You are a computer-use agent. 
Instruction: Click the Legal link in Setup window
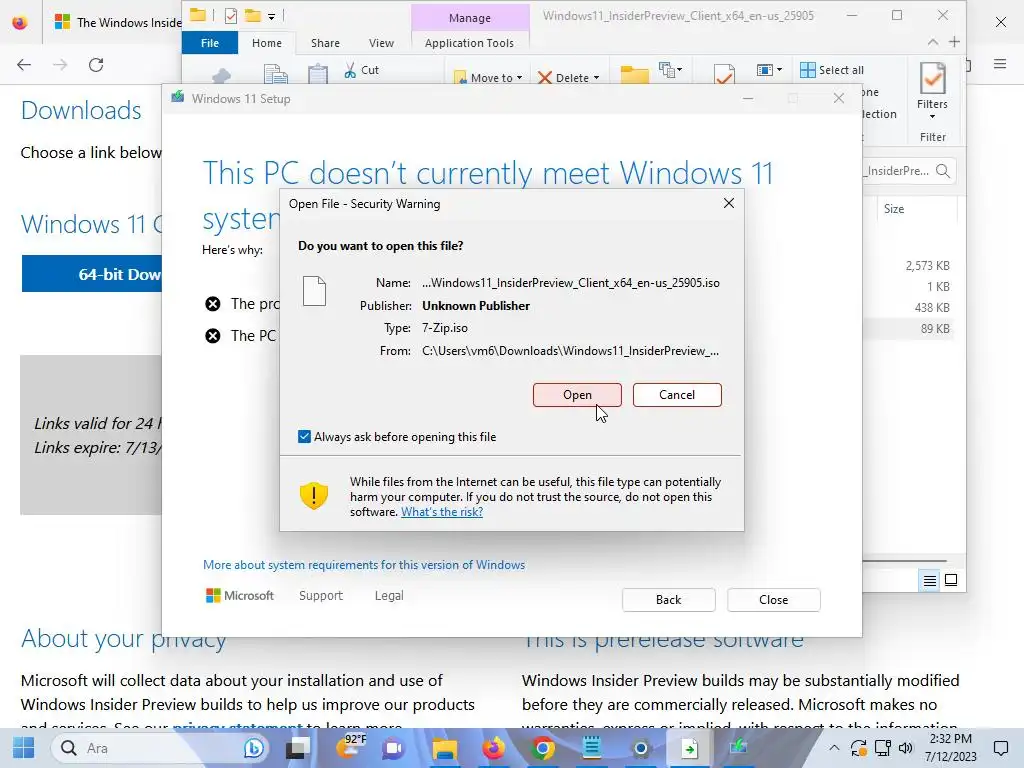[389, 596]
